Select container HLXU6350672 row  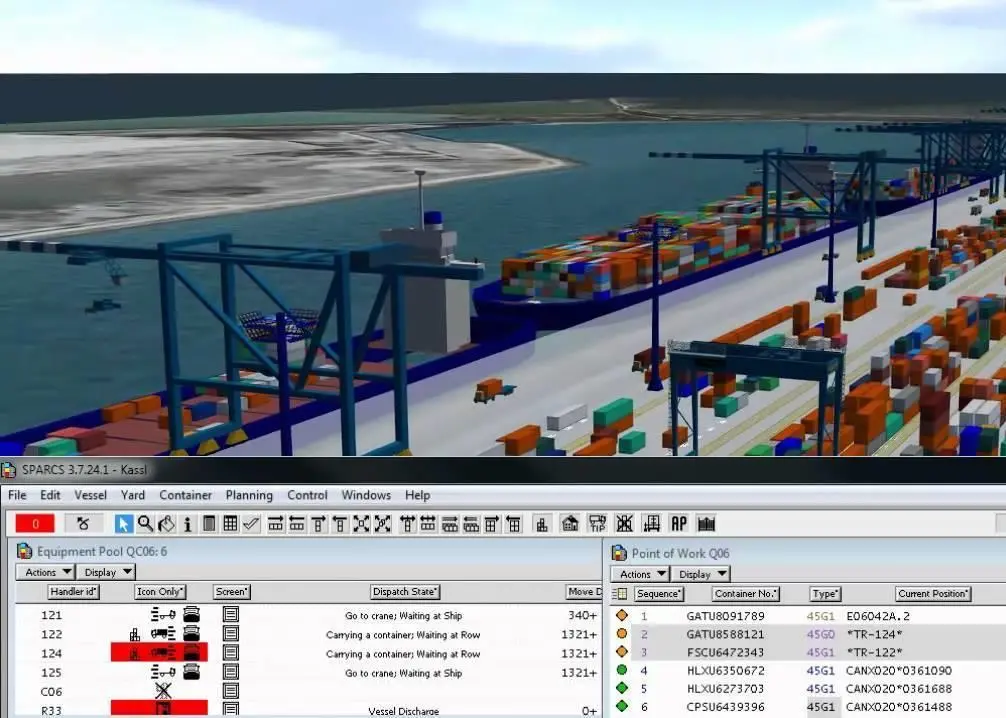[807, 671]
